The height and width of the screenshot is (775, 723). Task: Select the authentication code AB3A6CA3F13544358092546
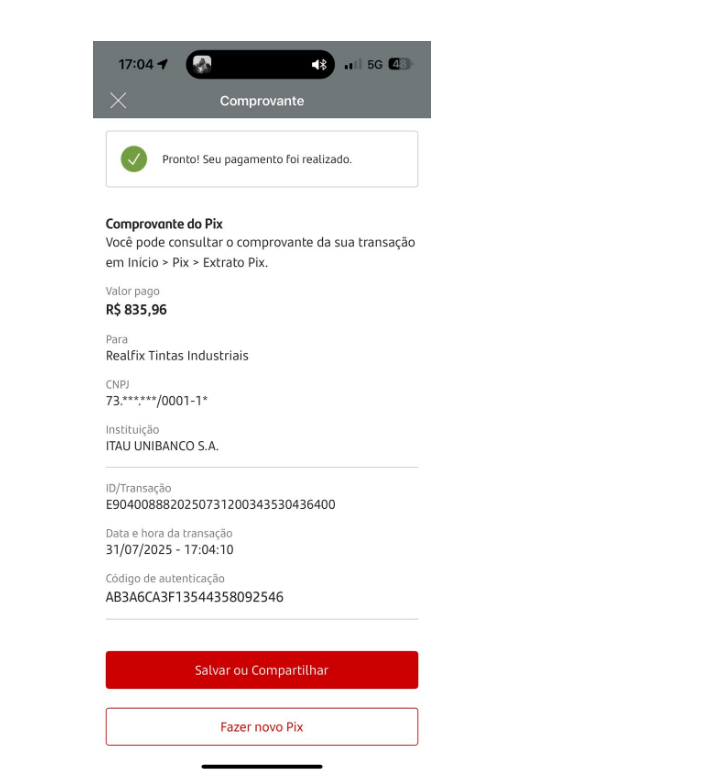coord(195,597)
